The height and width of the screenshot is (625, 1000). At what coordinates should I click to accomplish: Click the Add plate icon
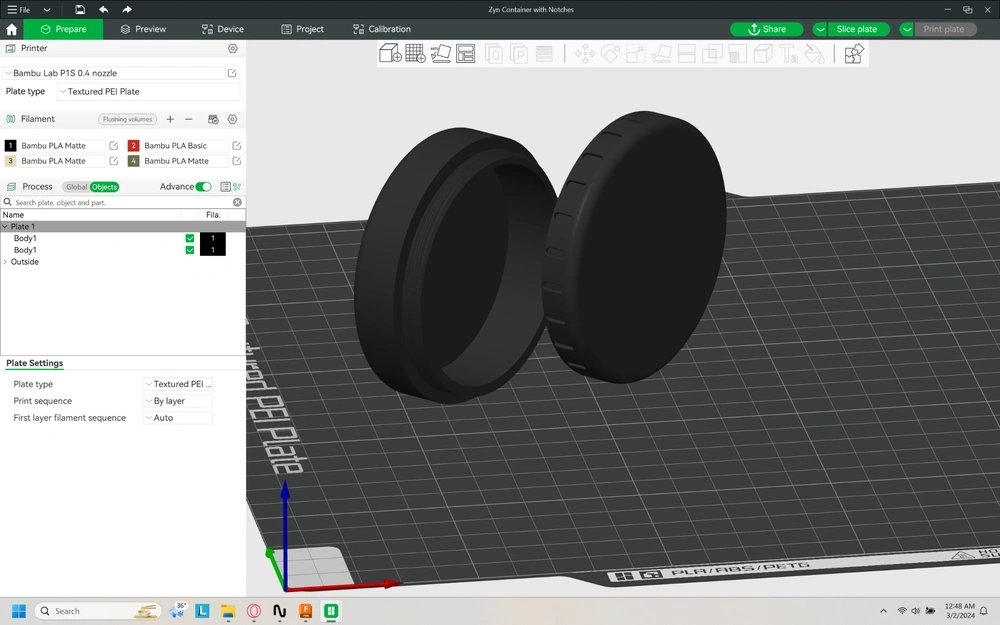click(415, 54)
